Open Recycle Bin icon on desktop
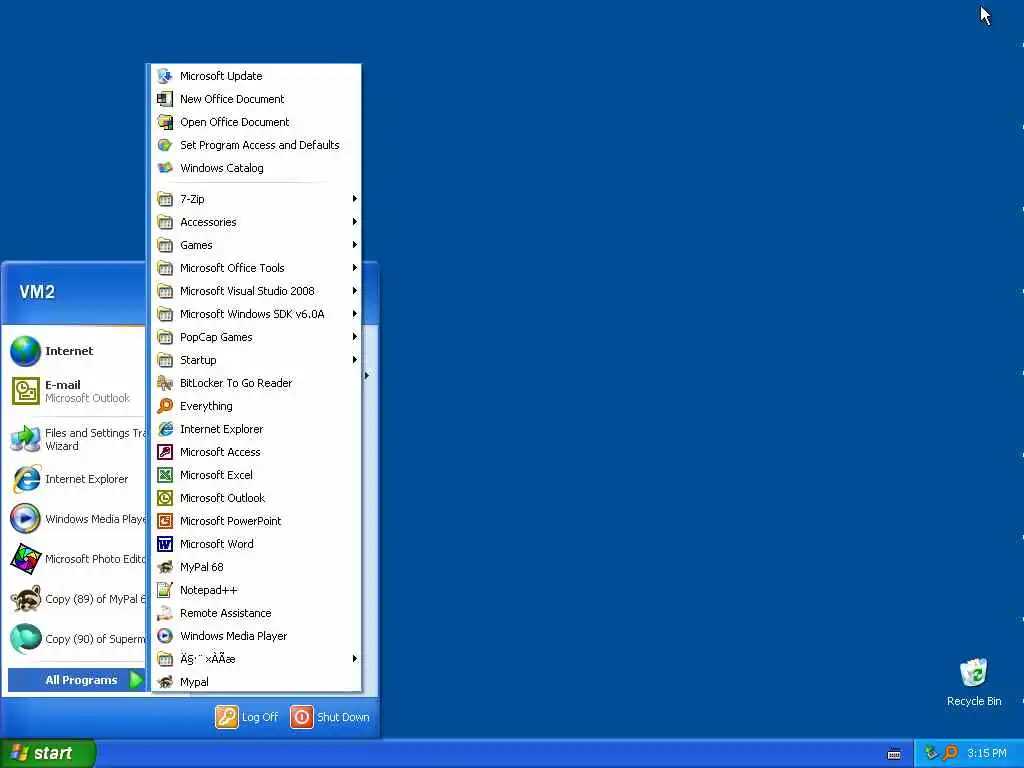The image size is (1024, 768). click(x=974, y=673)
